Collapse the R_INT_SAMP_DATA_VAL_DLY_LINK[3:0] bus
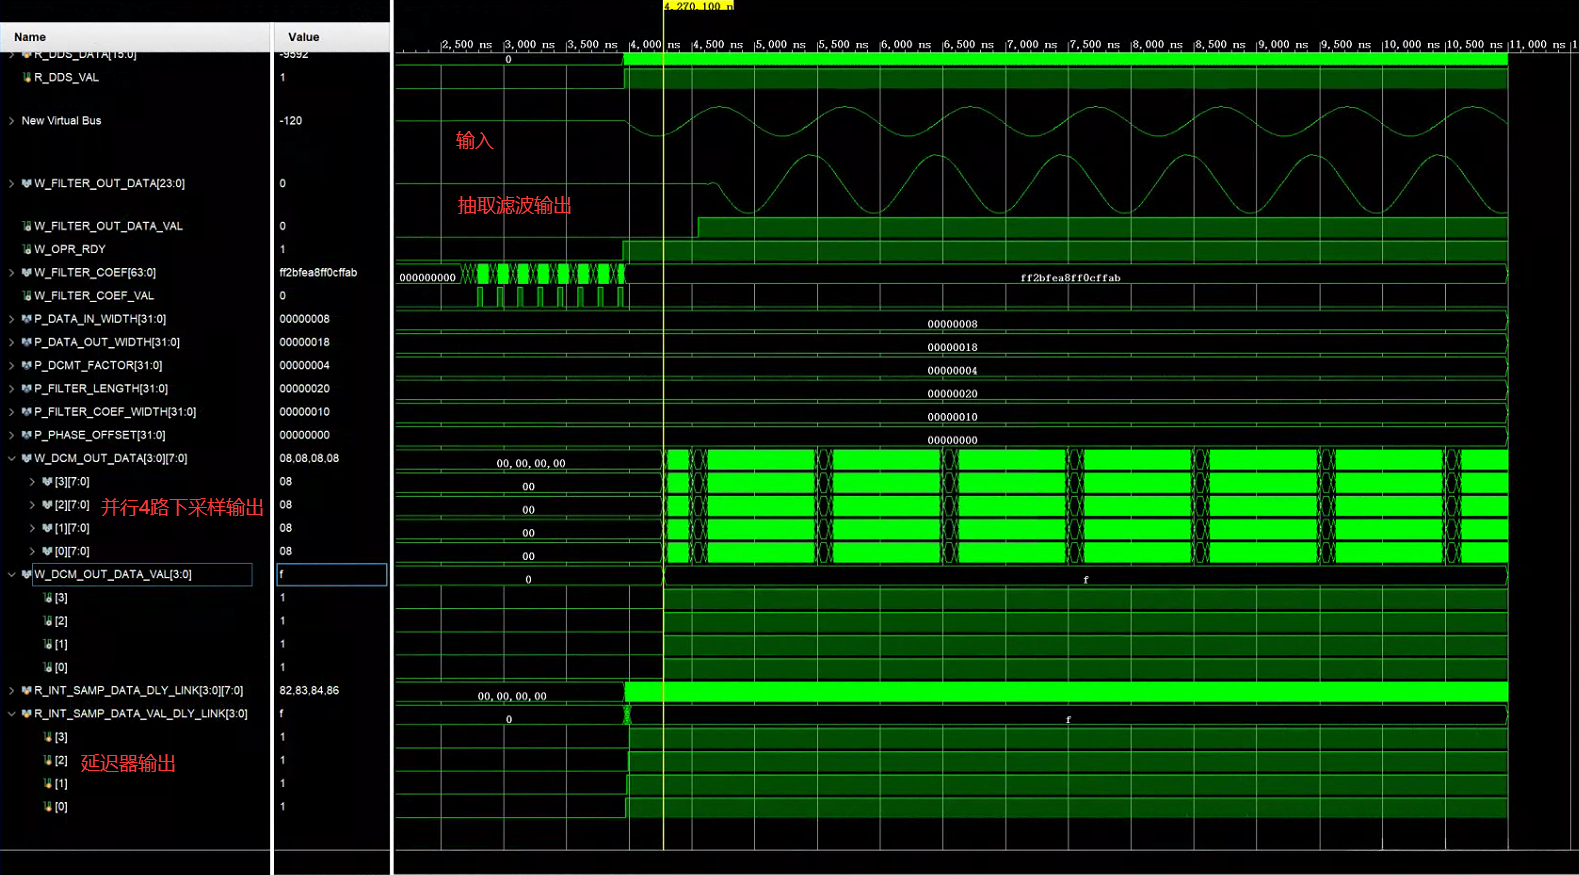The height and width of the screenshot is (875, 1579). click(x=12, y=714)
